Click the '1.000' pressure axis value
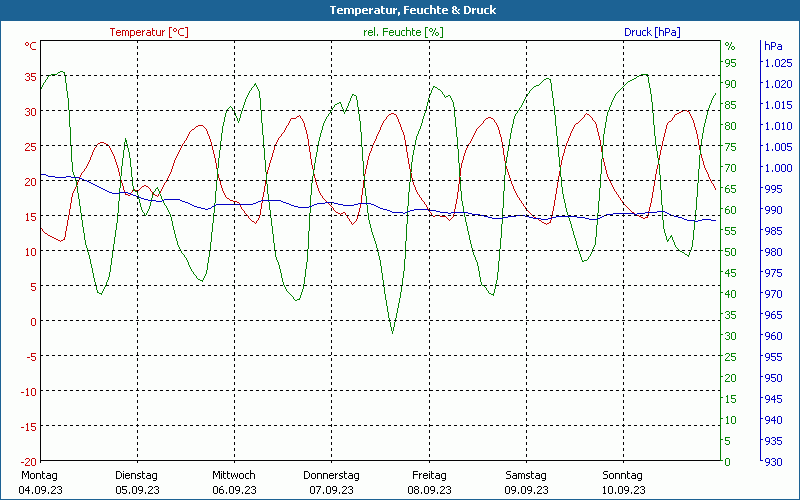Image resolution: width=800 pixels, height=500 pixels. (778, 168)
